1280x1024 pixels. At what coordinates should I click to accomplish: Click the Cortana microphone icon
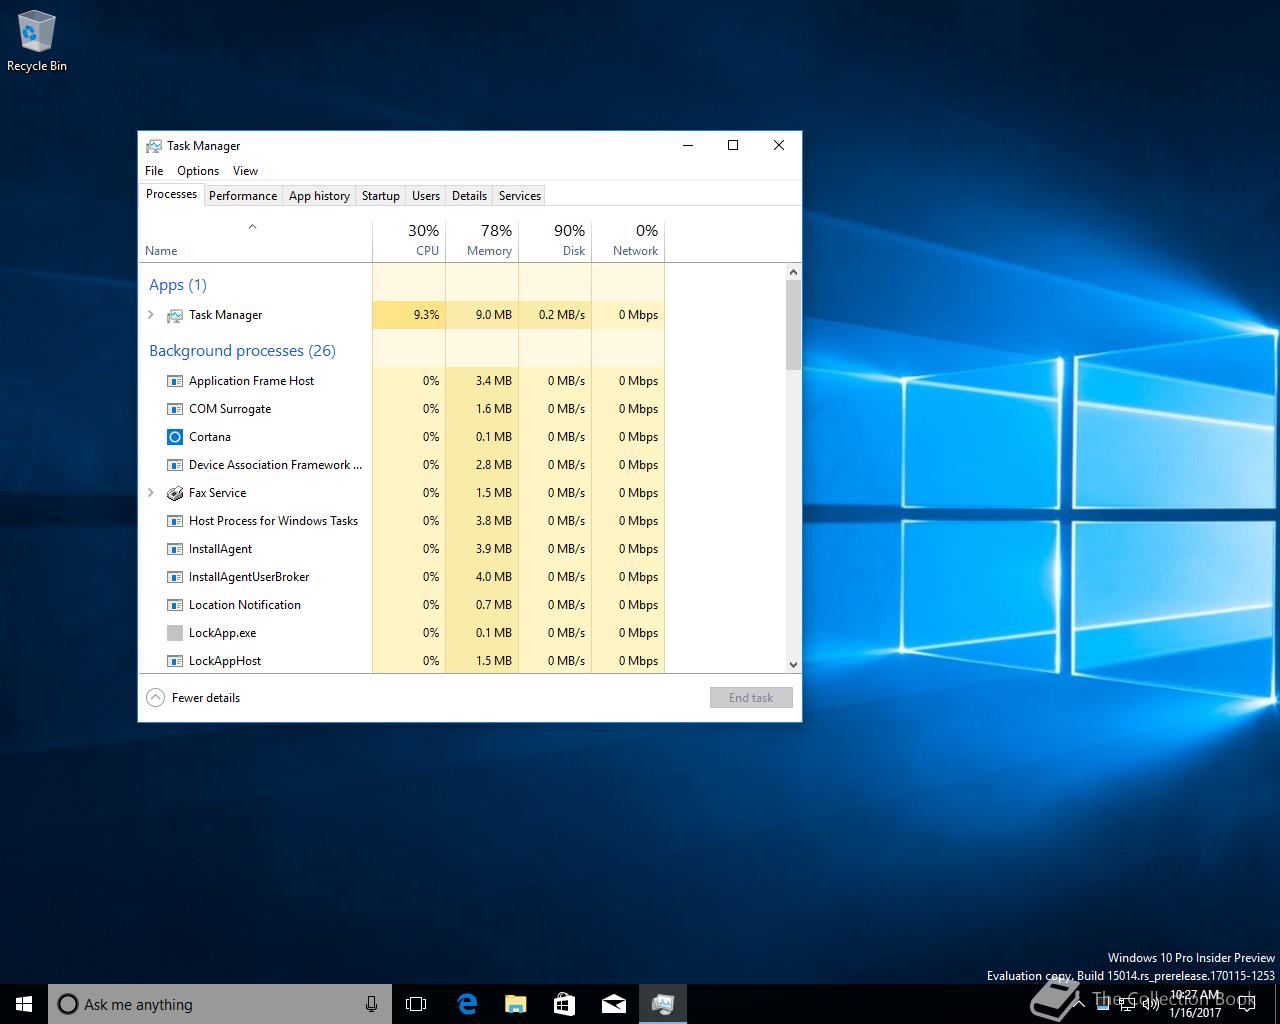pyautogui.click(x=371, y=1004)
